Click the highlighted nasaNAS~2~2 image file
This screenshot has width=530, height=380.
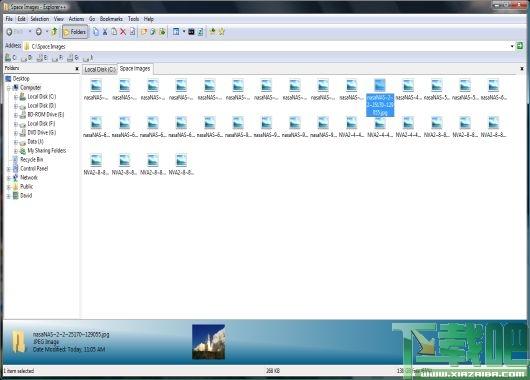click(x=380, y=97)
